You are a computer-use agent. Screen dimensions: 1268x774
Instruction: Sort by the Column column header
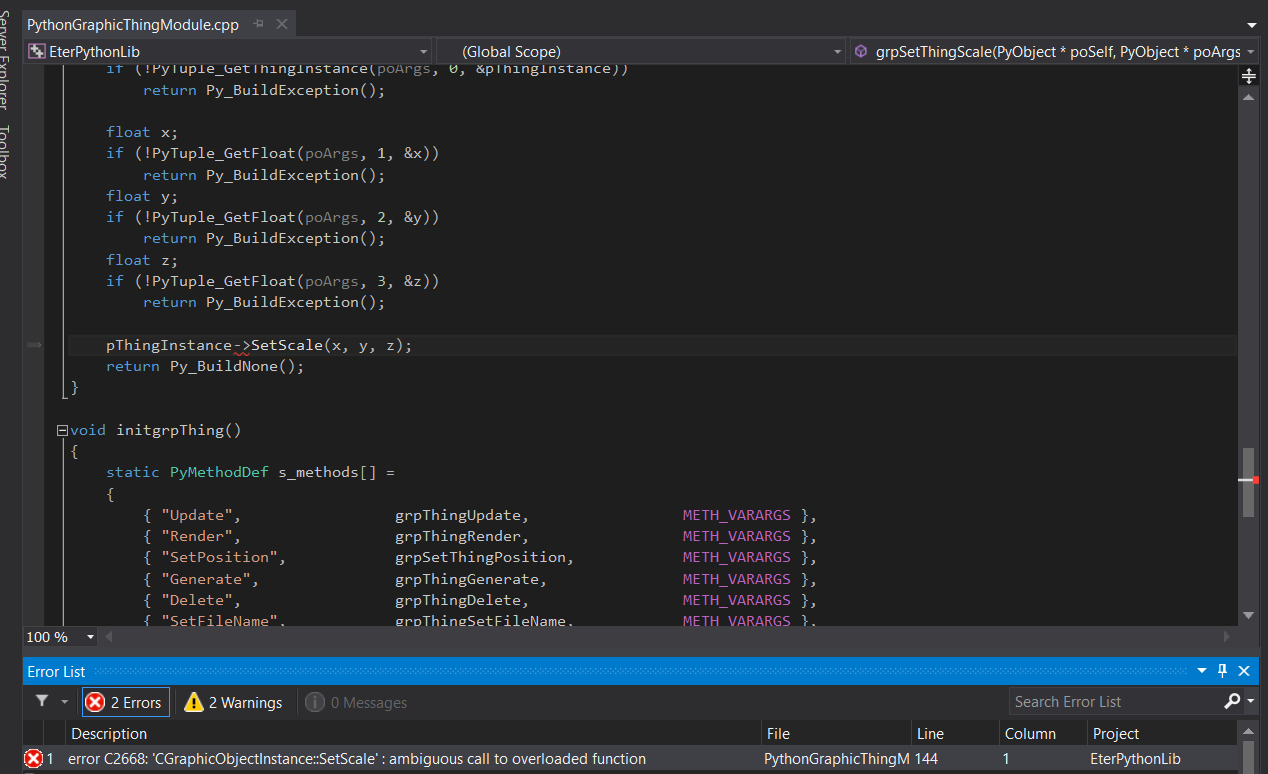point(1042,734)
